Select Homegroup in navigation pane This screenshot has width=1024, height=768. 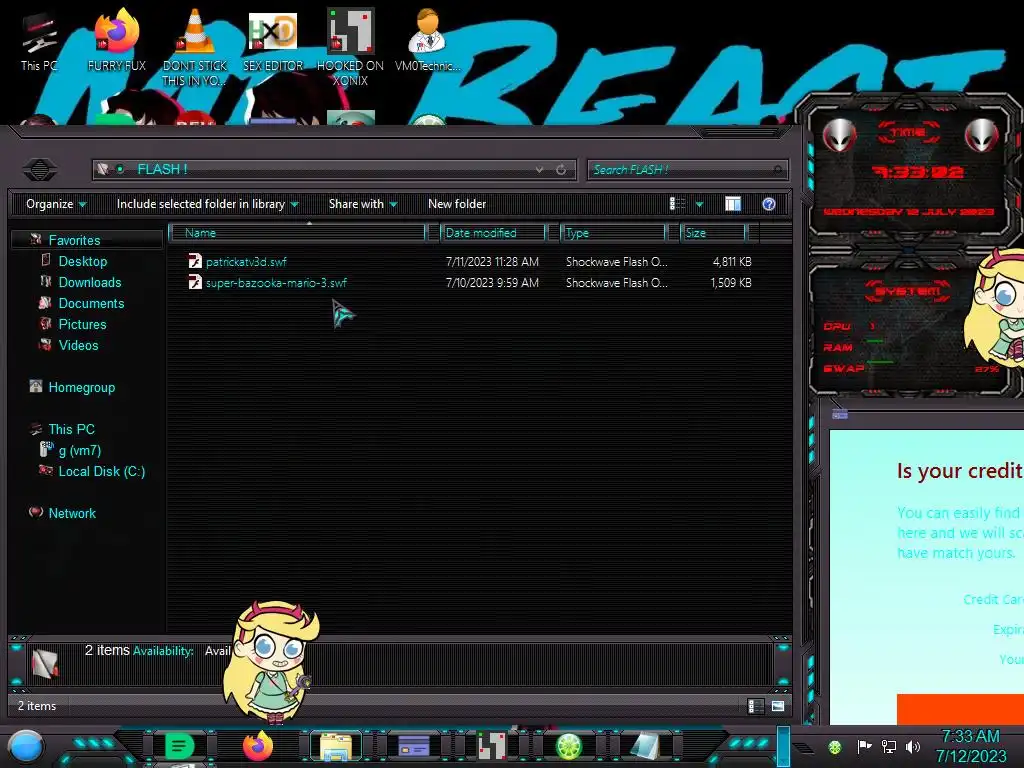click(x=82, y=387)
